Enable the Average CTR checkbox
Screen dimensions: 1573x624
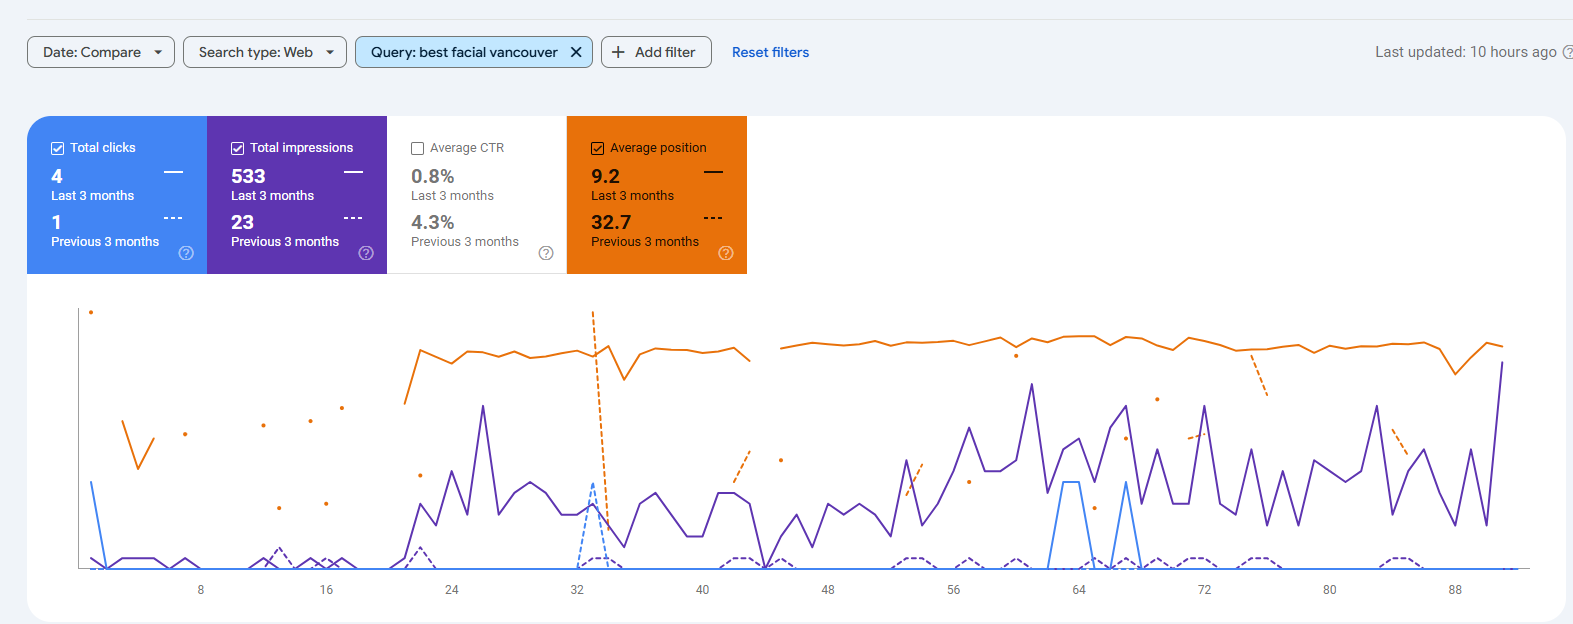418,148
